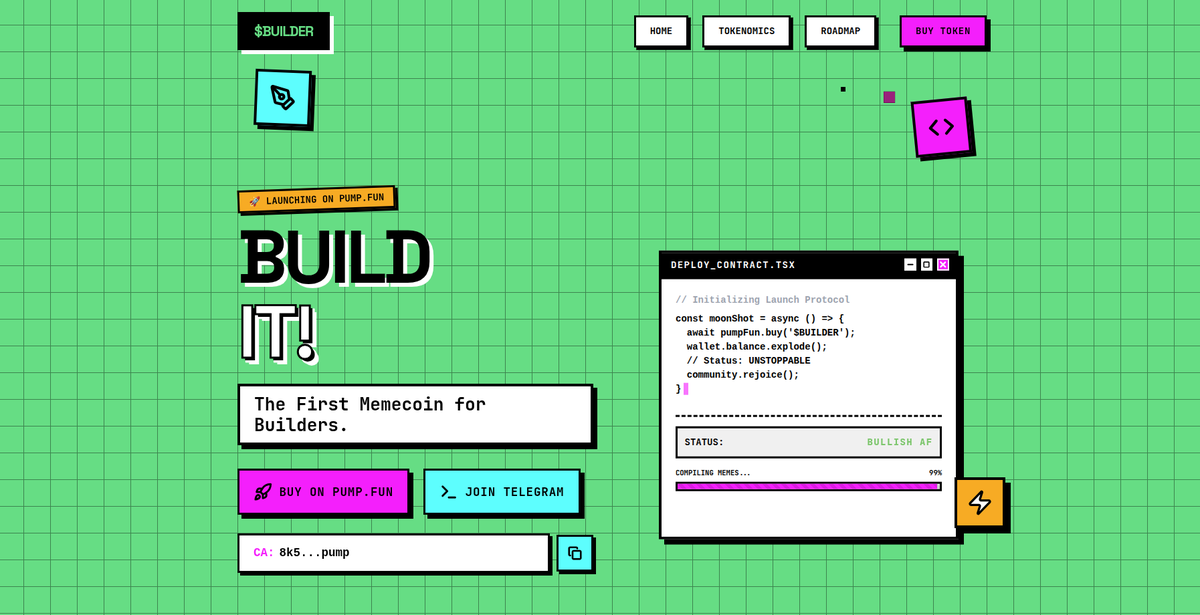1200x615 pixels.
Task: Click the STATUS: label
Action: 704,442
